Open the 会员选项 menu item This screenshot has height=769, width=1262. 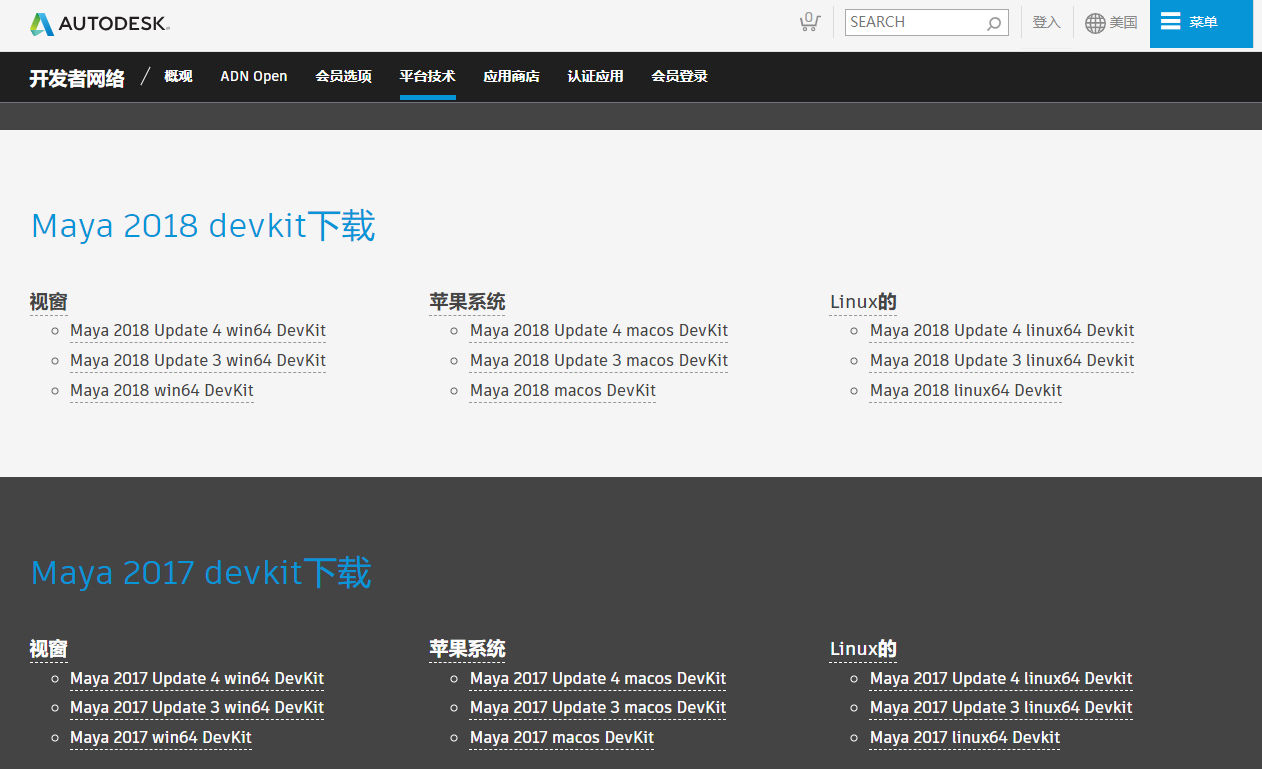[343, 76]
